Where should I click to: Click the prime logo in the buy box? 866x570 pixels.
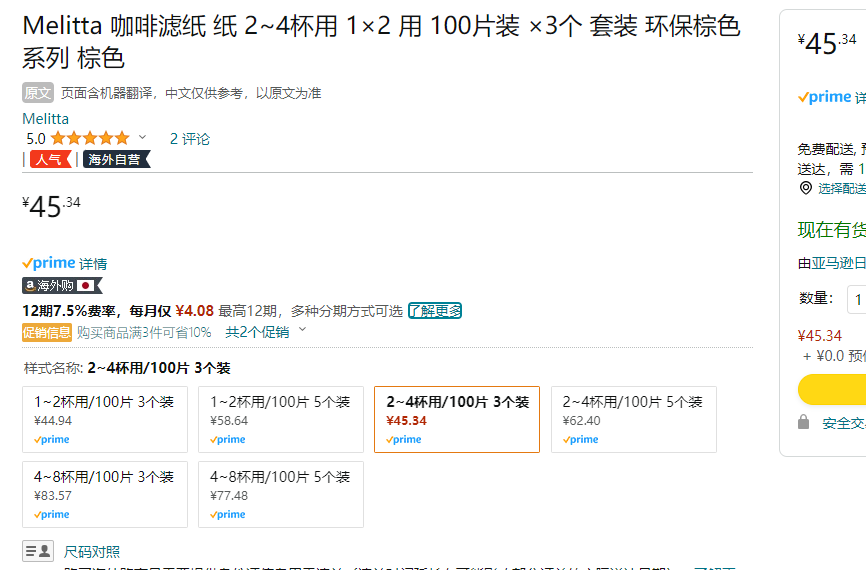pyautogui.click(x=824, y=97)
